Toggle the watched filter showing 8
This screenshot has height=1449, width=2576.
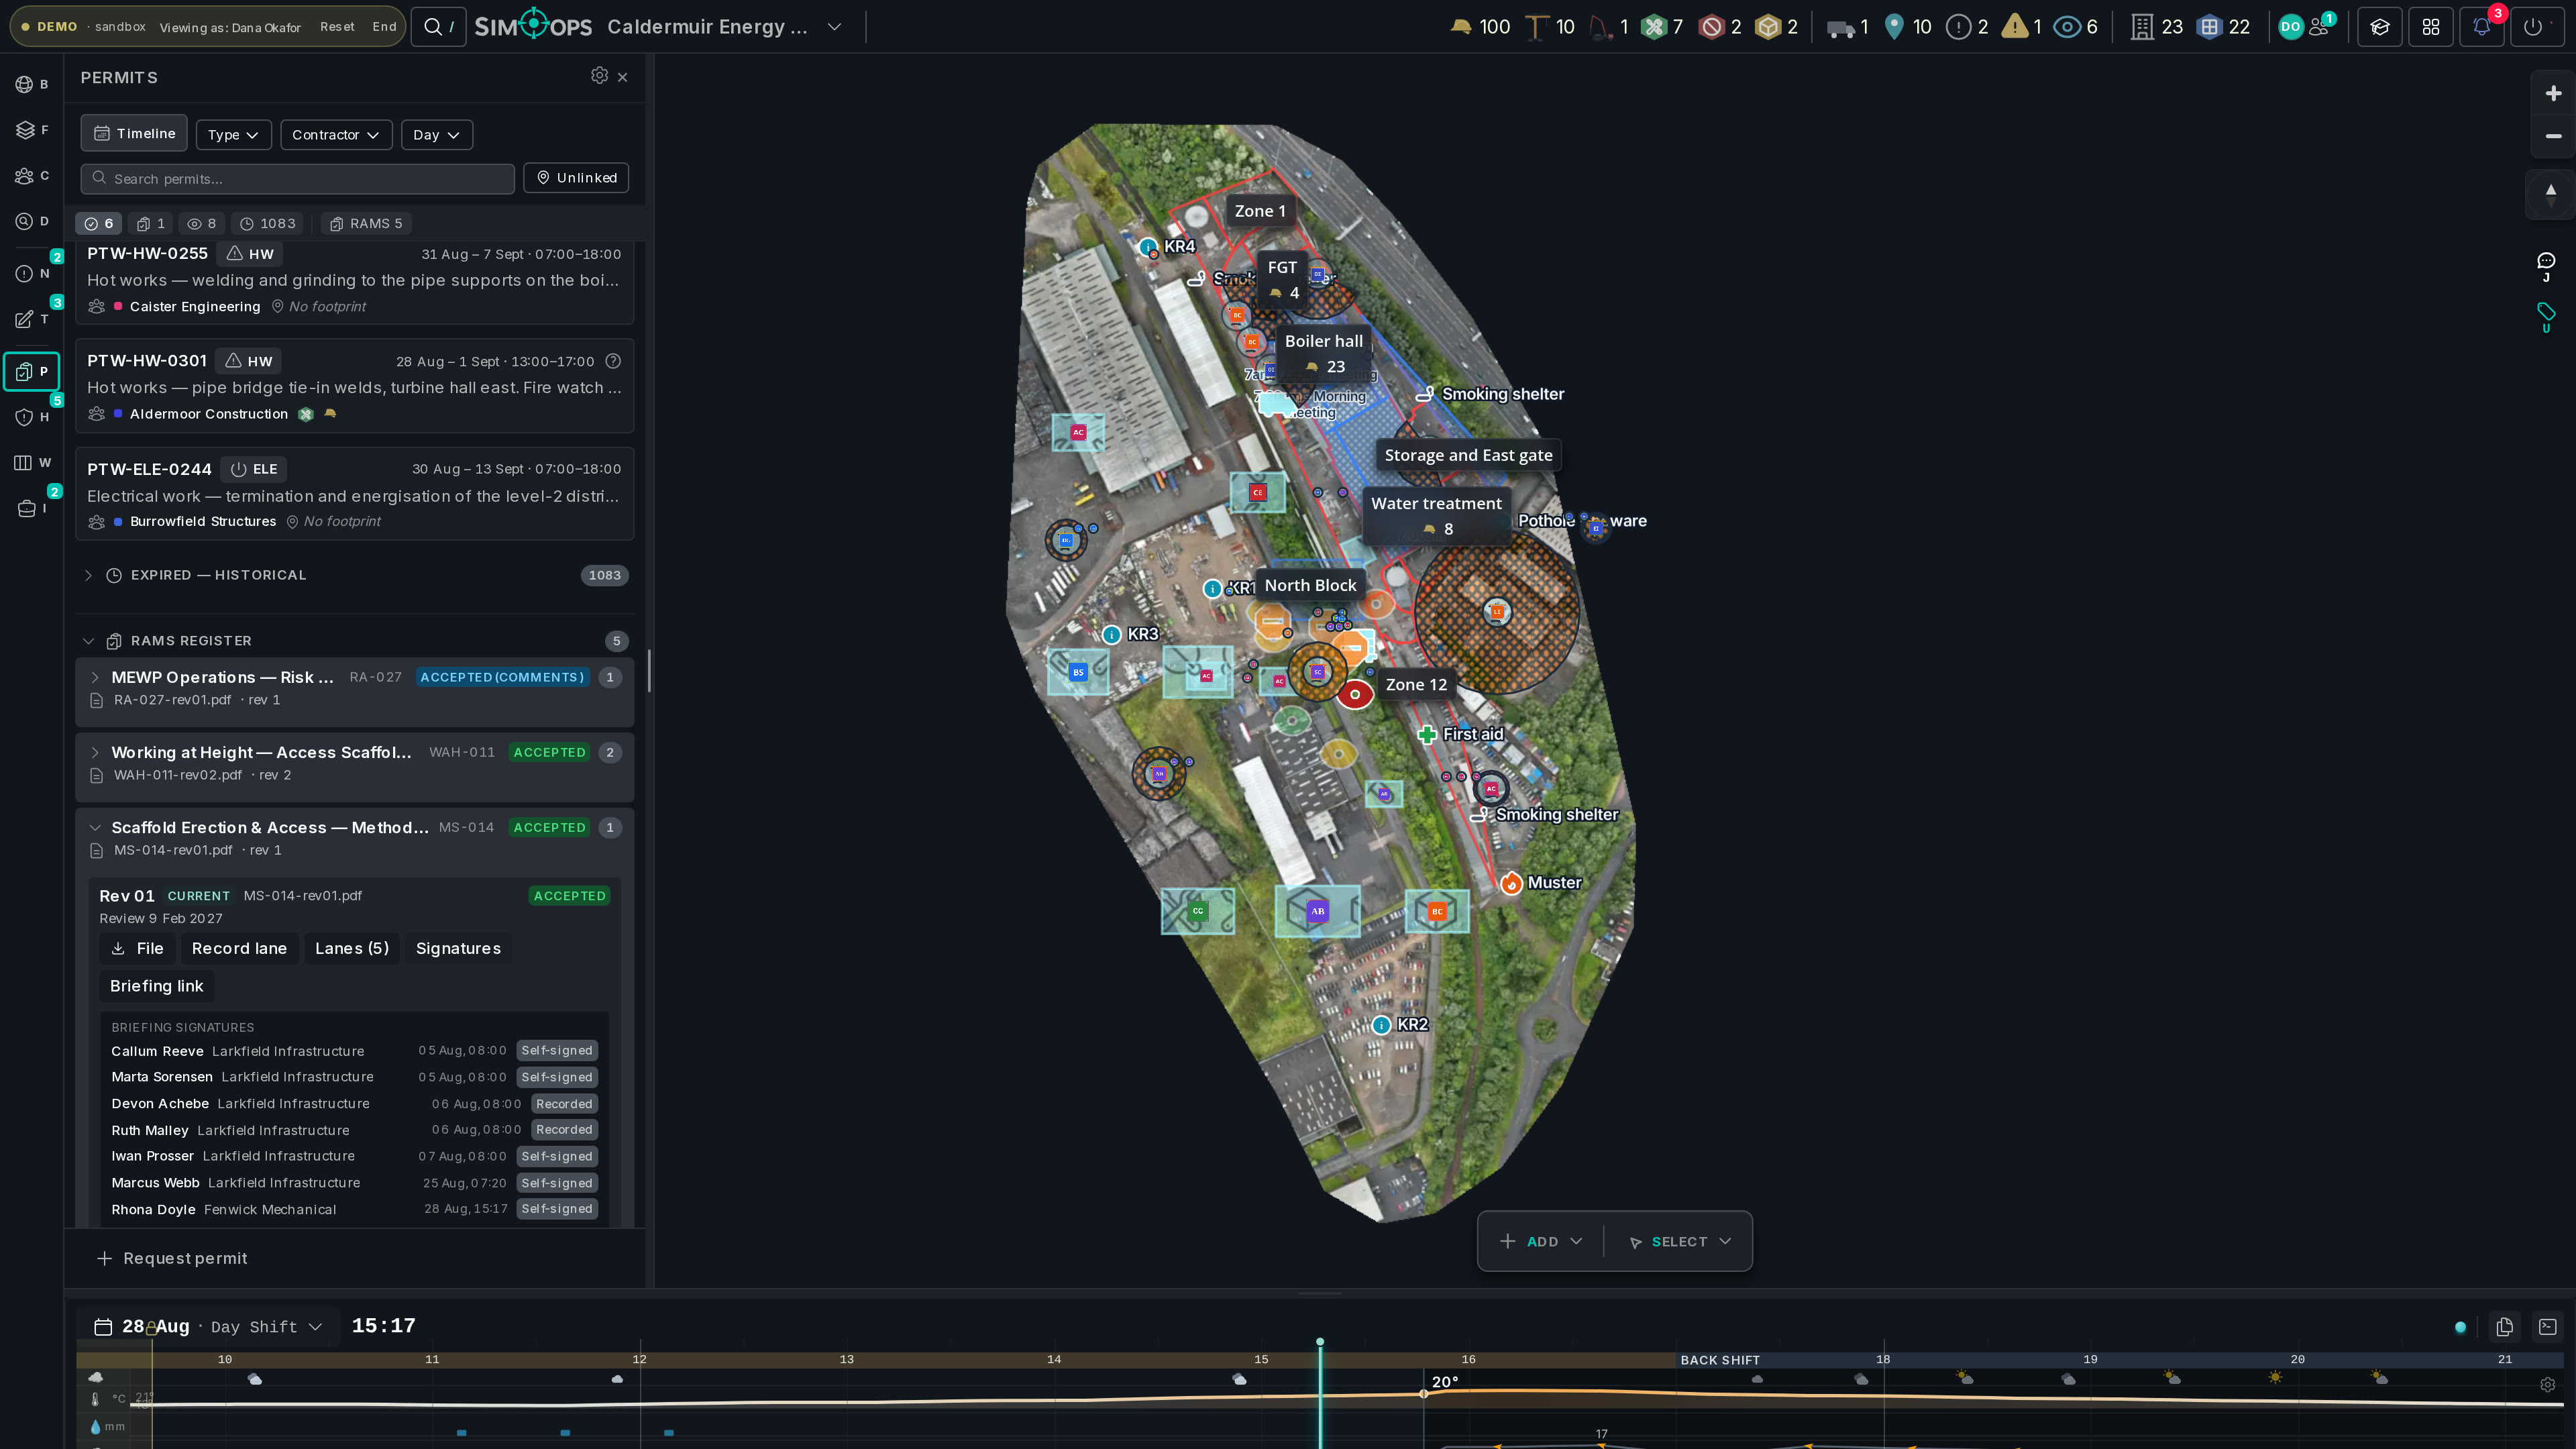[202, 223]
